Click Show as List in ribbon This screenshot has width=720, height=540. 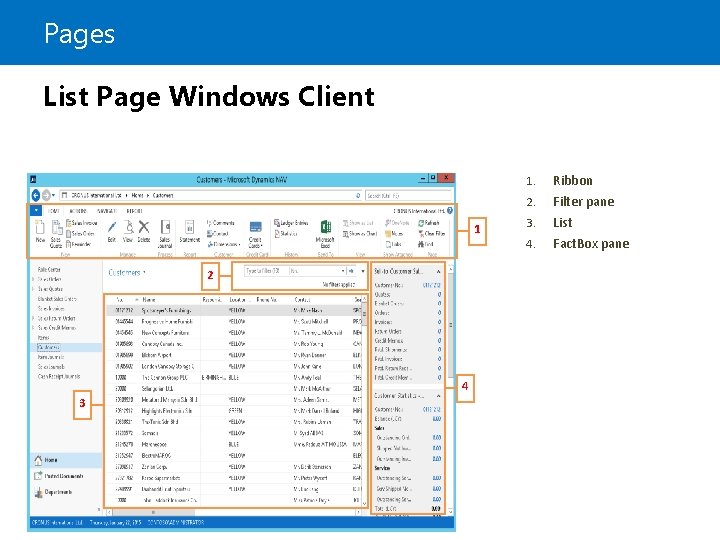358,223
